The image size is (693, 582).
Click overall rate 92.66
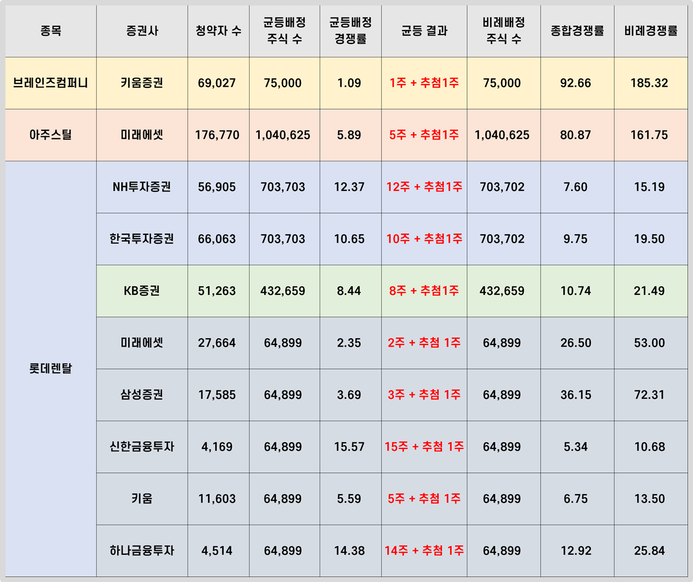tap(575, 83)
